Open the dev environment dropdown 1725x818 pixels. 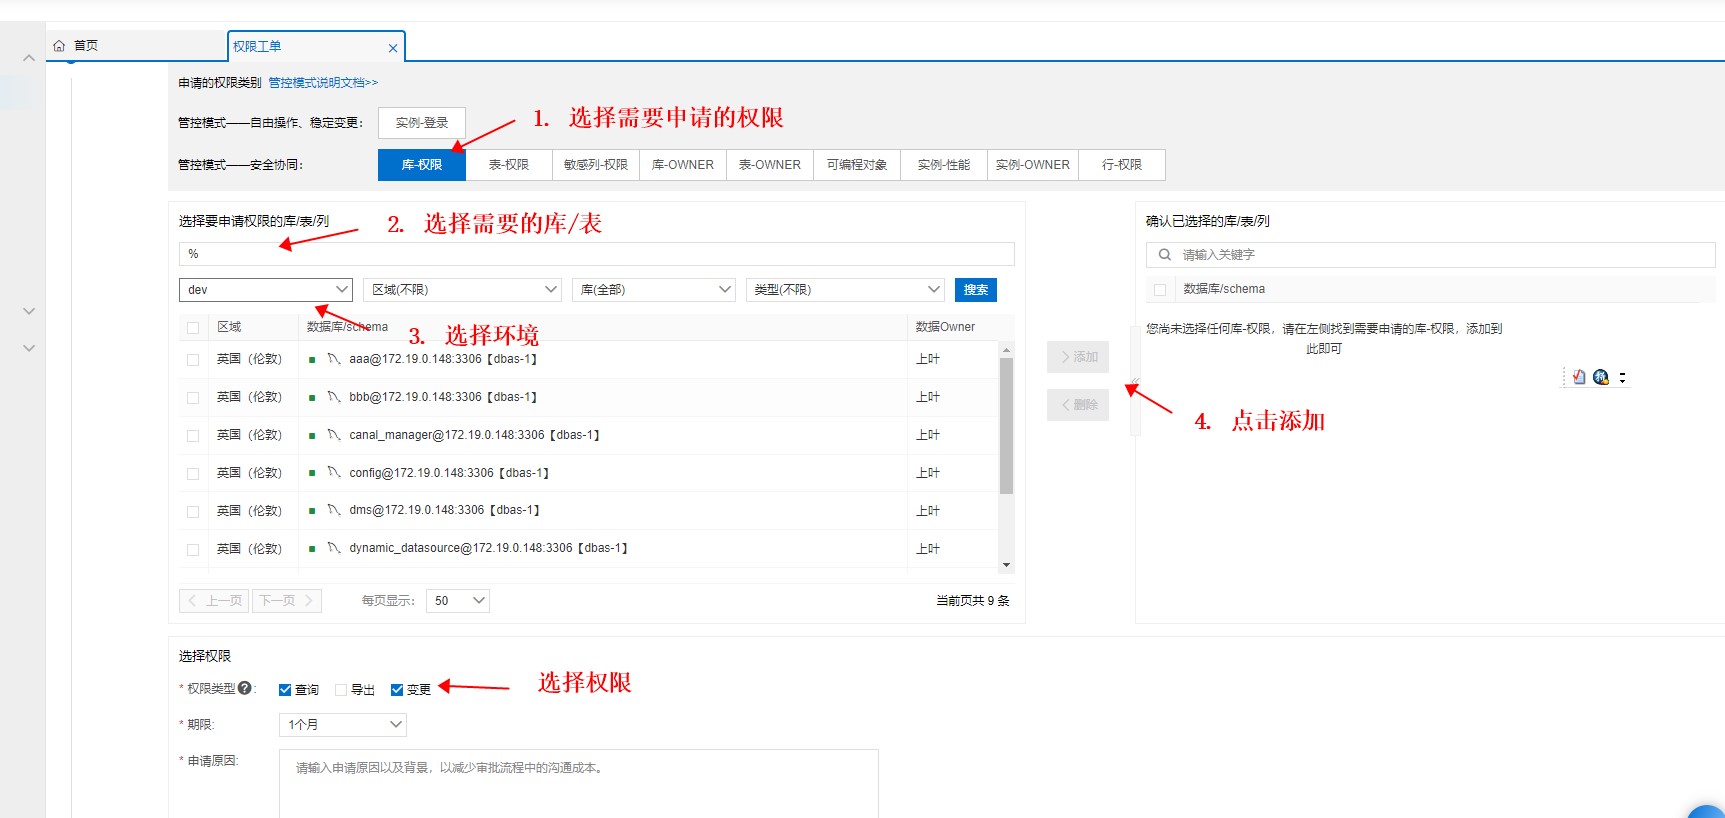click(x=266, y=290)
